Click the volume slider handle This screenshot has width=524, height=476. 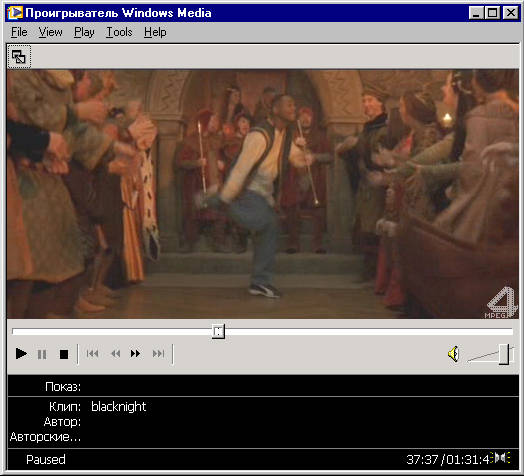click(504, 354)
